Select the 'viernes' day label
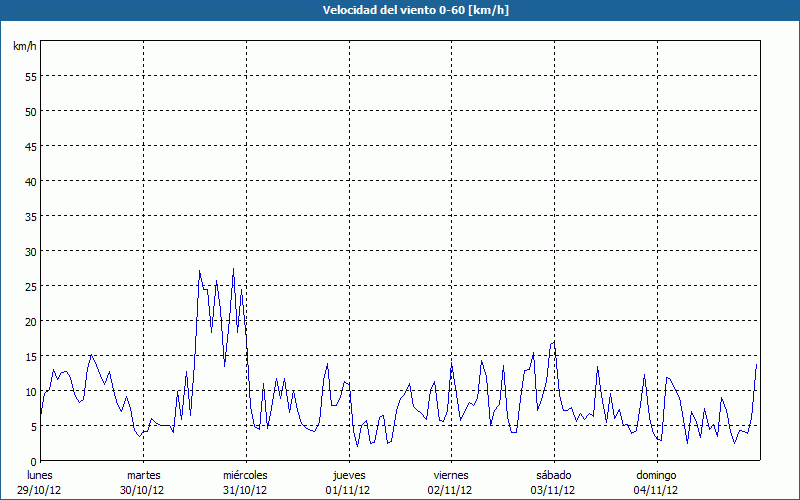800x500 pixels. pyautogui.click(x=451, y=475)
